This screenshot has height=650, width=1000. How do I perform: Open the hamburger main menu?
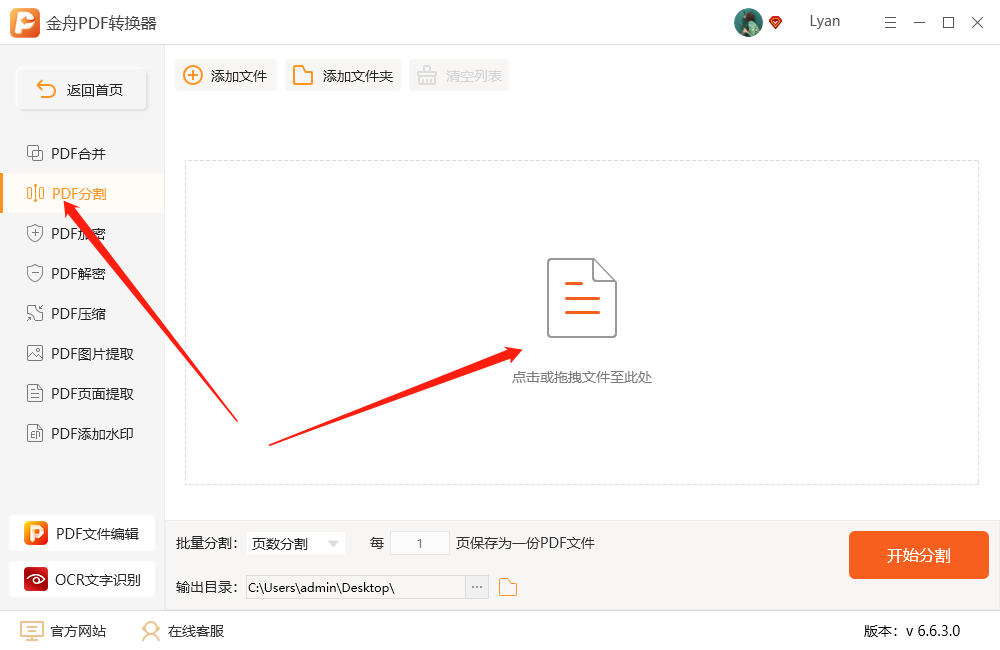[x=890, y=23]
